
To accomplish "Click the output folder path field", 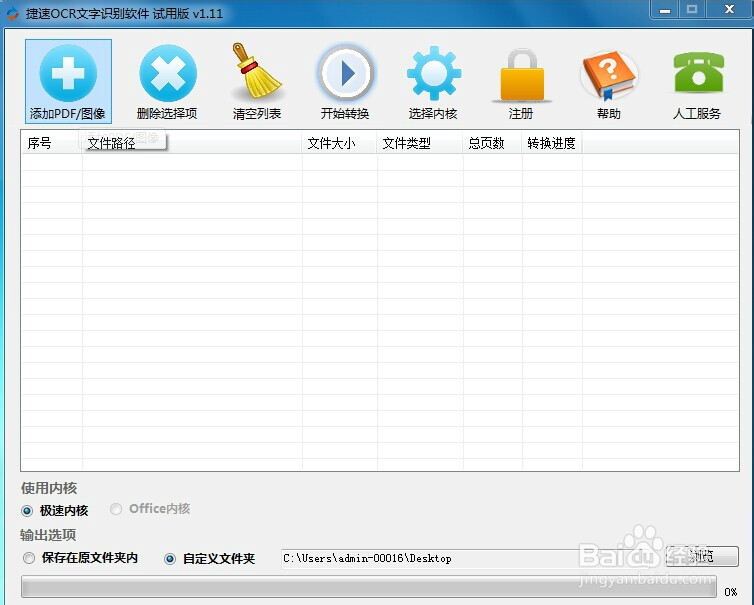I will click(x=471, y=558).
